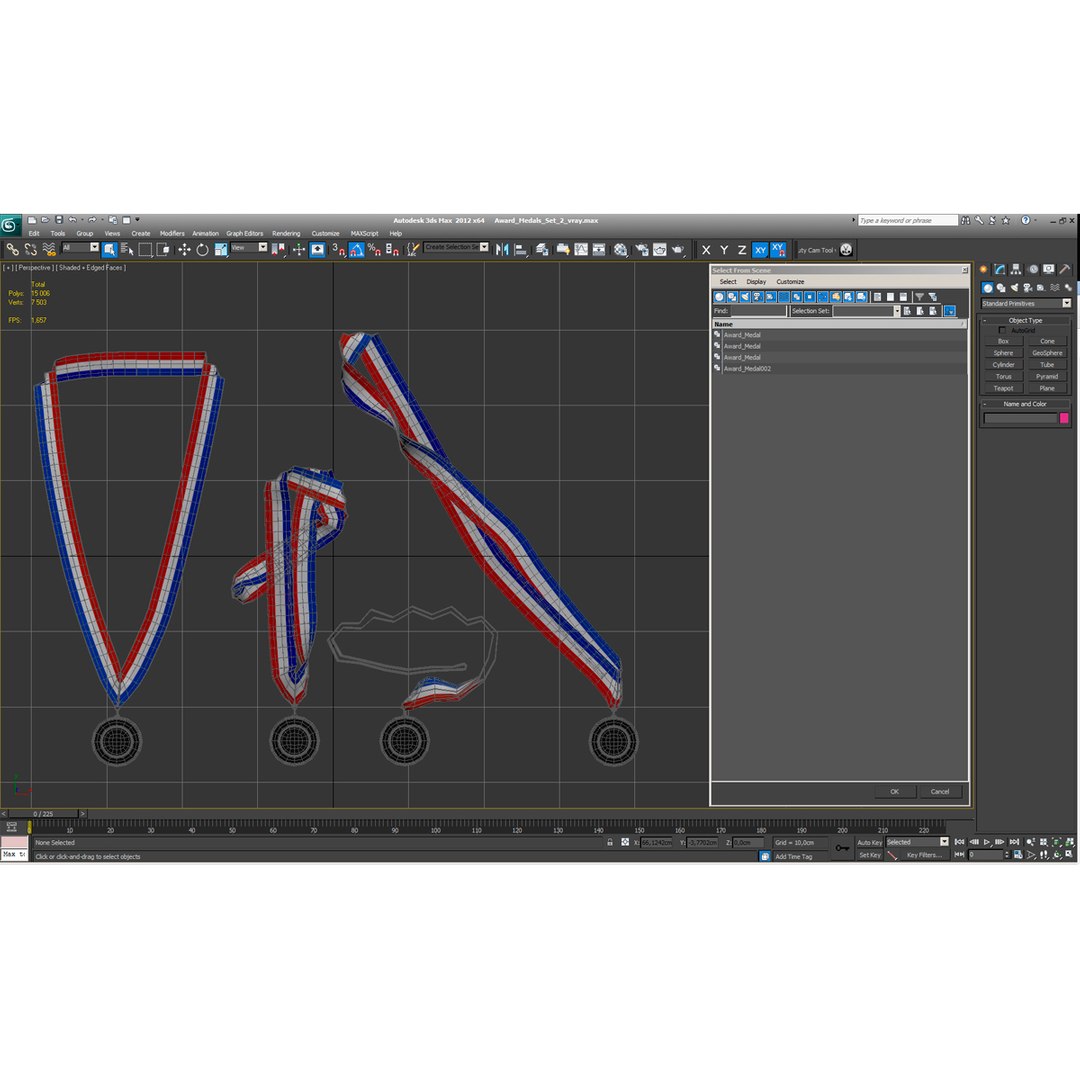The height and width of the screenshot is (1080, 1080).
Task: Toggle the selection lock icon
Action: [610, 842]
